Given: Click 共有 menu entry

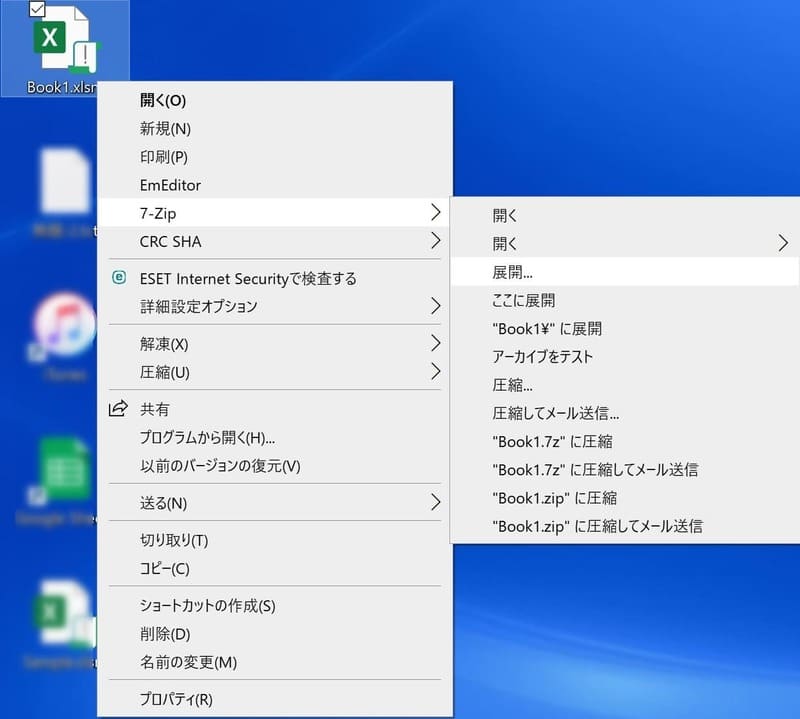Looking at the screenshot, I should [x=275, y=409].
